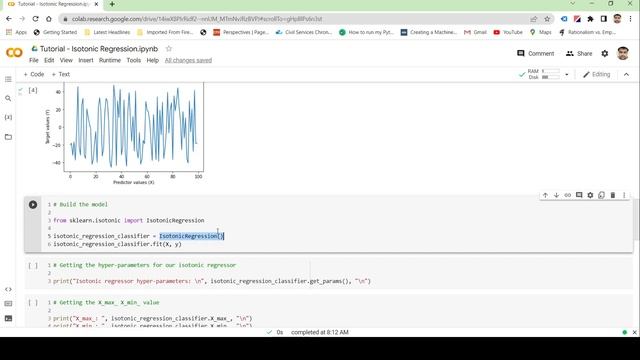The image size is (640, 360).
Task: Open the Maps bookmark
Action: (x=541, y=32)
